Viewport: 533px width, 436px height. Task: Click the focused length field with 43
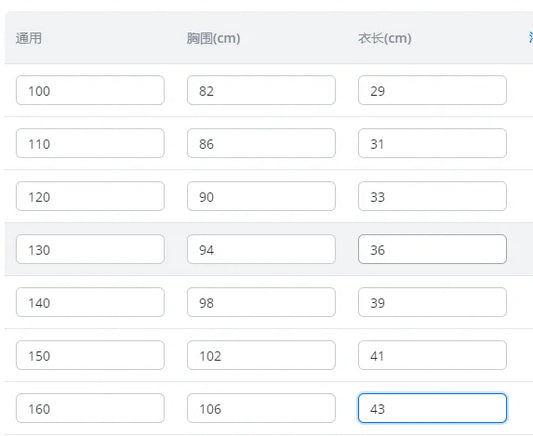[x=432, y=408]
